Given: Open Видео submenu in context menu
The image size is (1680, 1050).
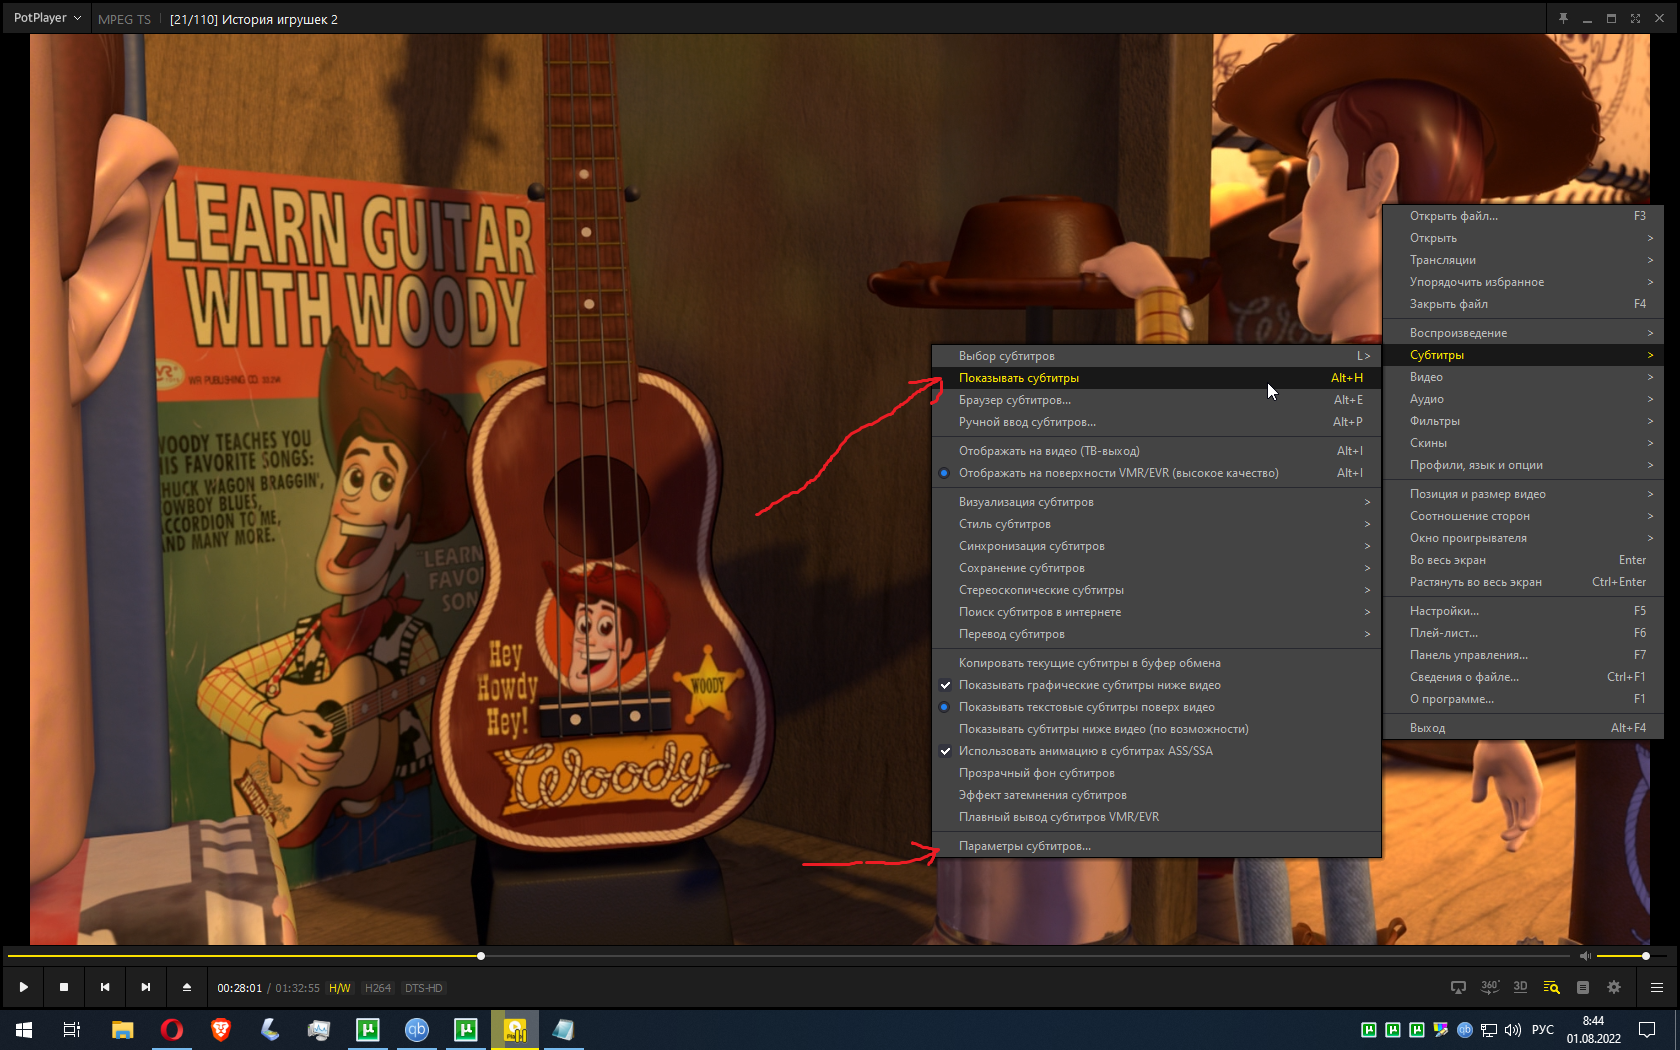Looking at the screenshot, I should 1523,377.
